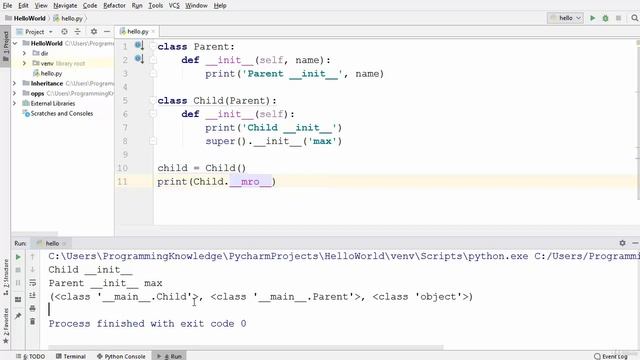Open the VCS menu
640x360 pixels.
click(174, 6)
